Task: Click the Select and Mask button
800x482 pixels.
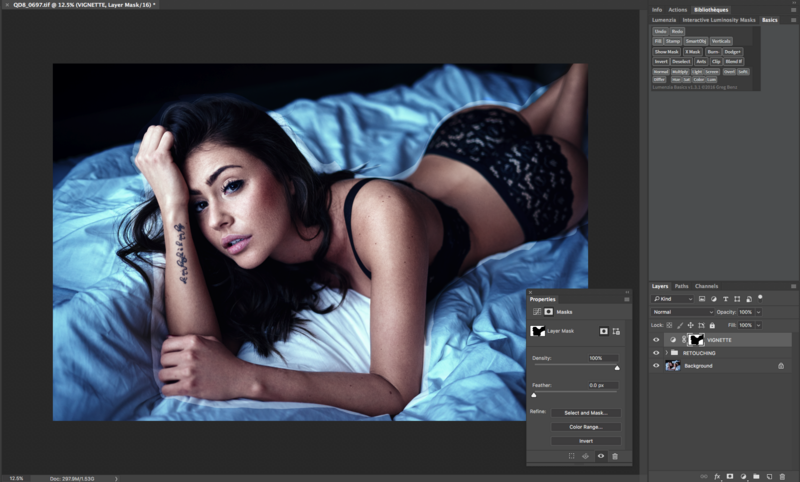Action: click(585, 412)
